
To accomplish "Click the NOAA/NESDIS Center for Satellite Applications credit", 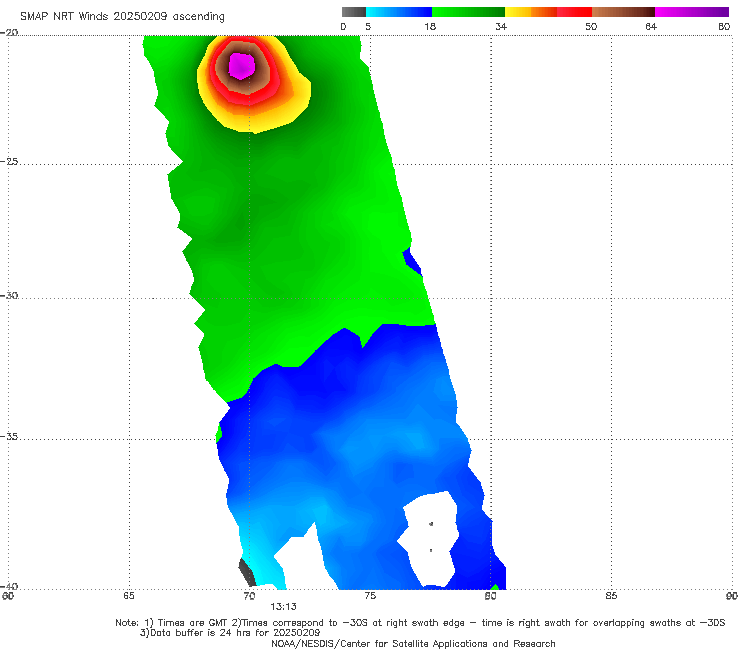I will pos(413,643).
